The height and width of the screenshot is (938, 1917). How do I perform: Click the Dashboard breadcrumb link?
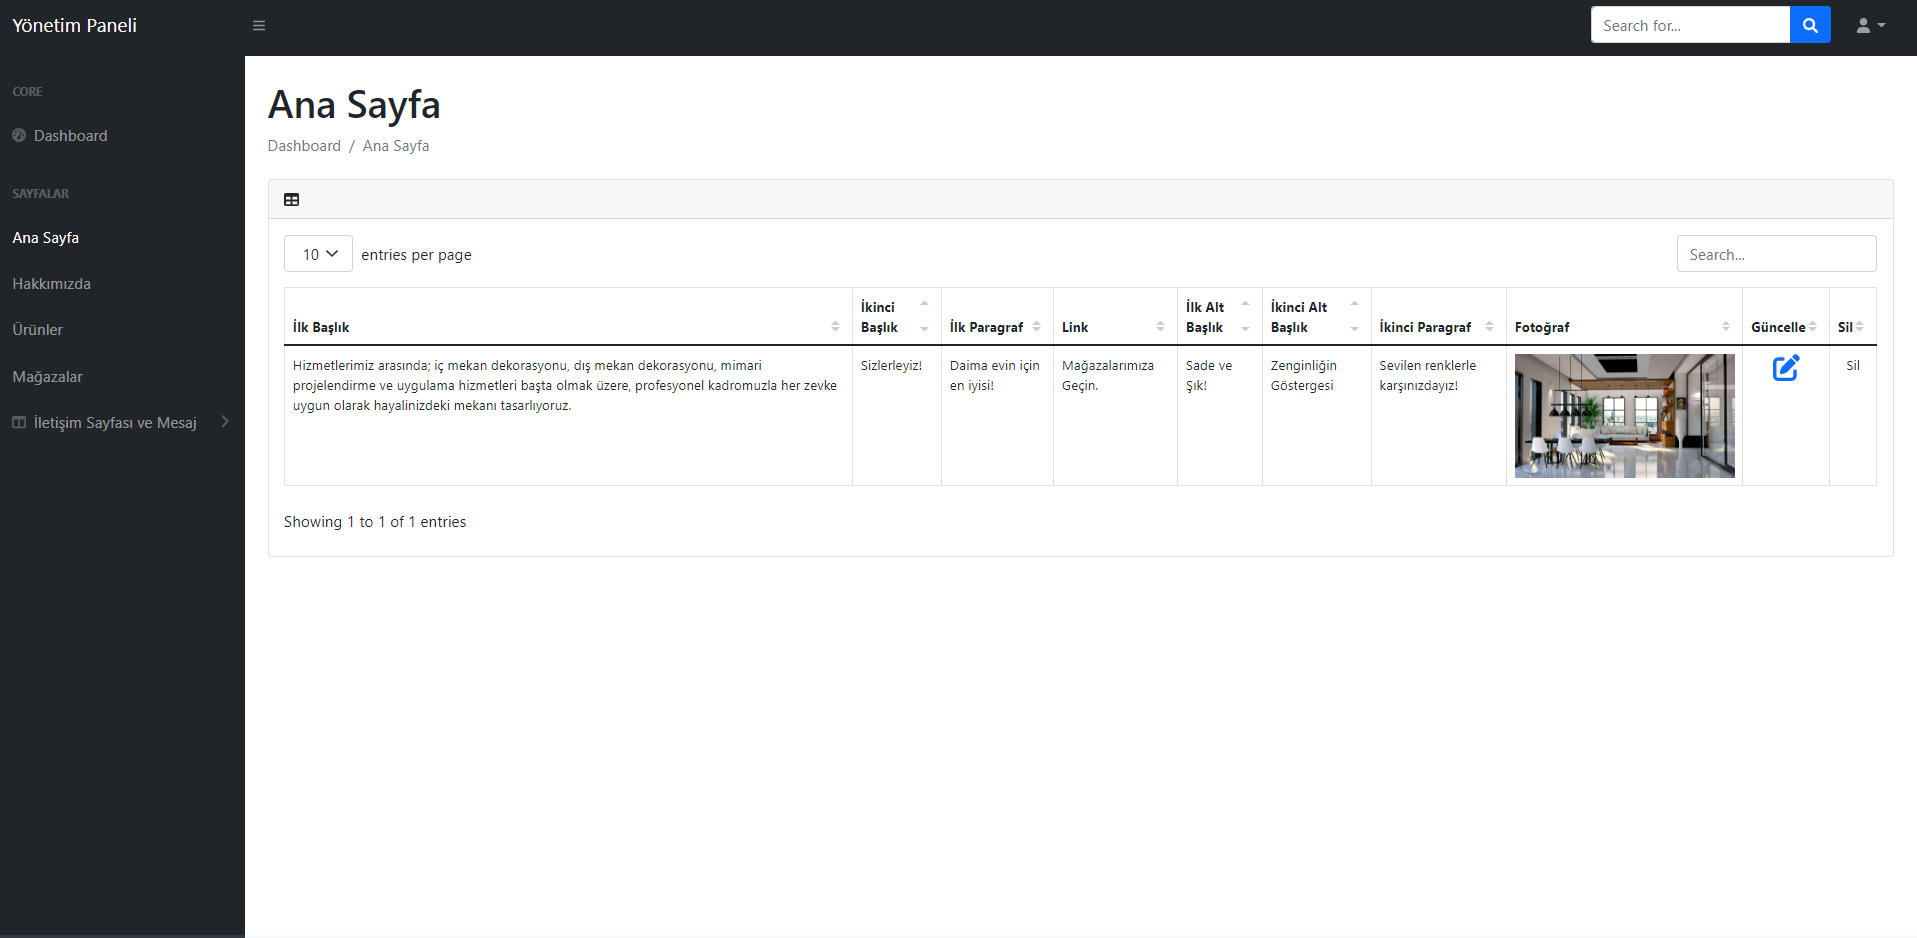point(304,145)
